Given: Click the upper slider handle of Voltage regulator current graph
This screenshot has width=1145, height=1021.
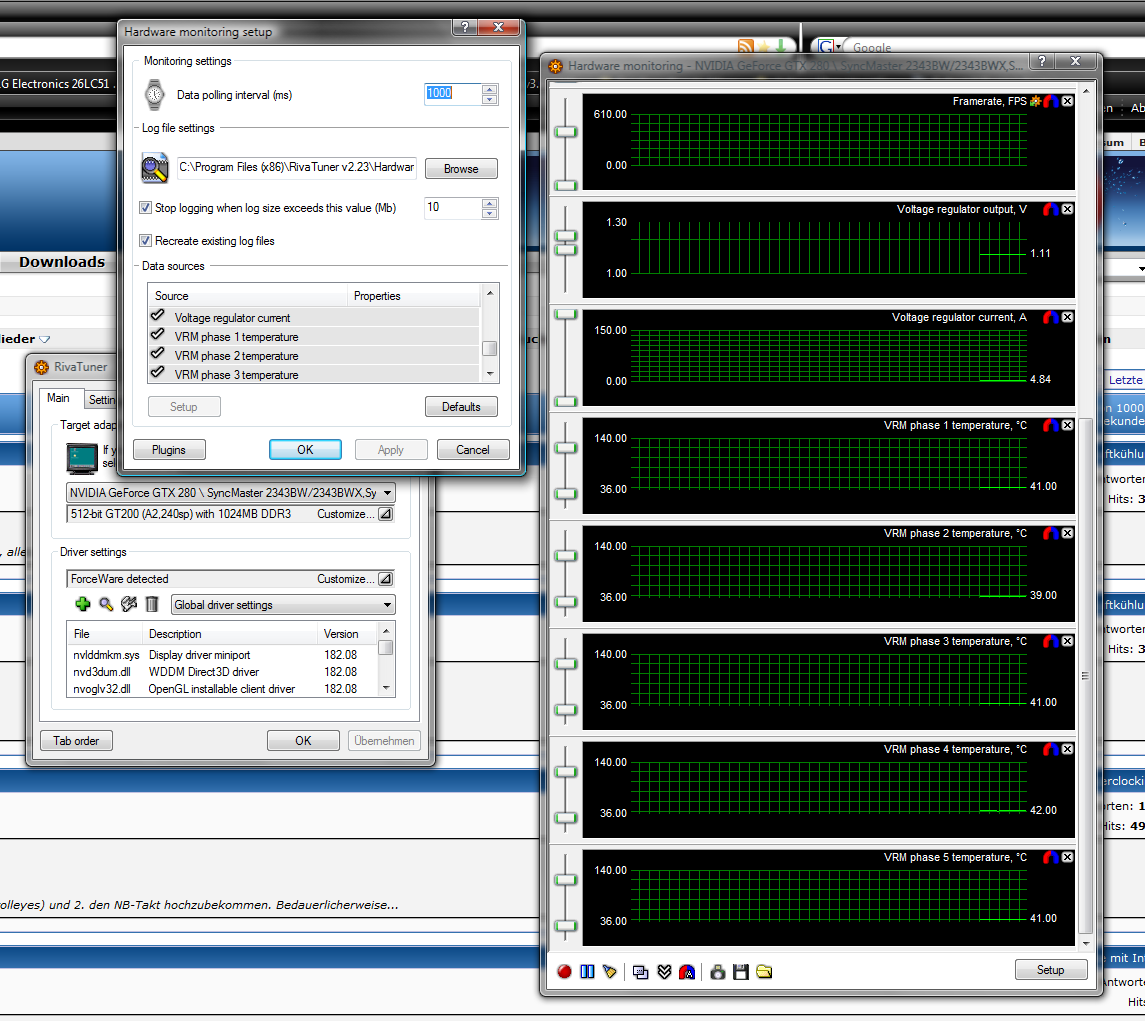Looking at the screenshot, I should coord(566,315).
